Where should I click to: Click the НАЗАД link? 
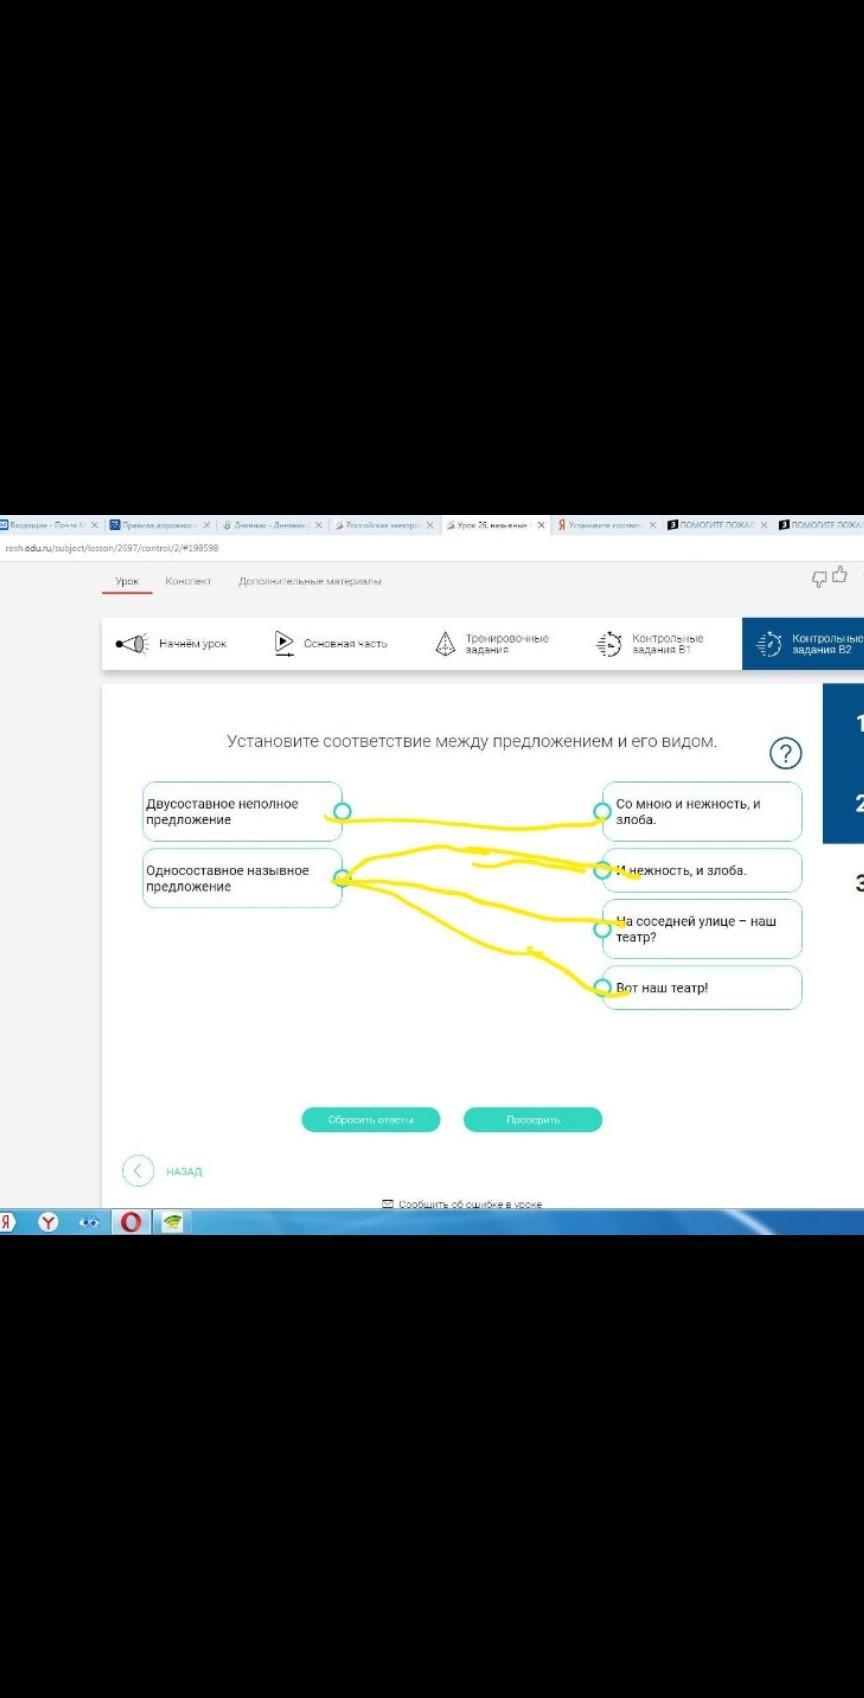coord(184,1171)
